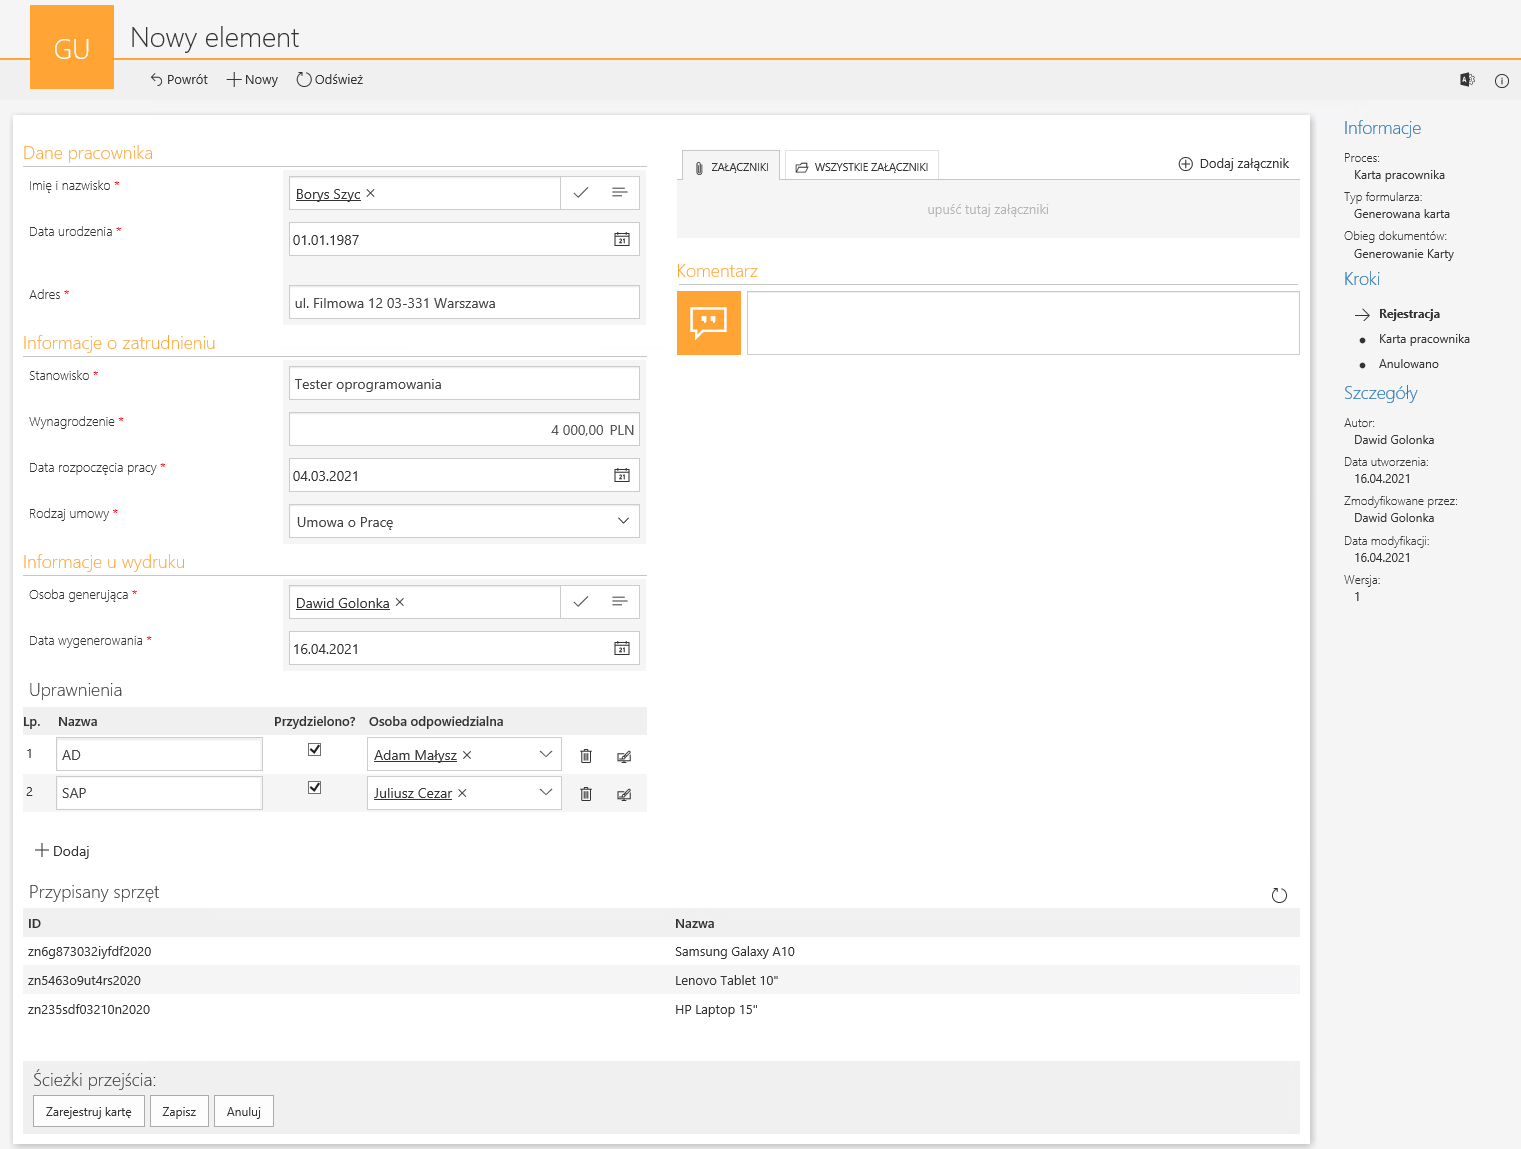Image resolution: width=1521 pixels, height=1149 pixels.
Task: Refresh the page with Odśwież
Action: [329, 79]
